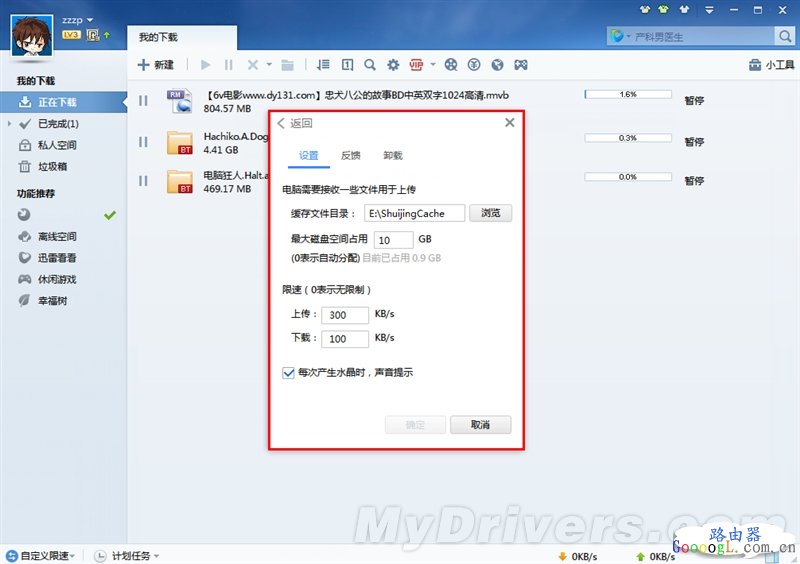The height and width of the screenshot is (564, 800).
Task: Click the magnifier search tasks icon
Action: click(x=370, y=65)
